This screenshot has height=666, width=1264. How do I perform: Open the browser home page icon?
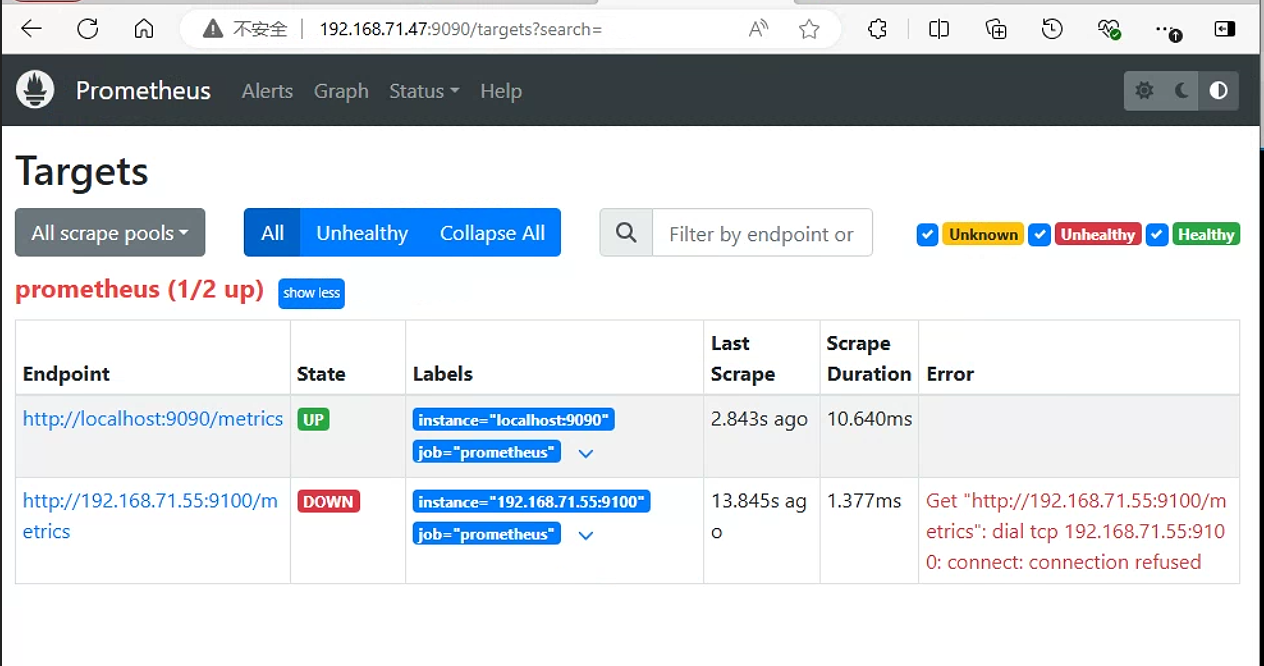144,29
